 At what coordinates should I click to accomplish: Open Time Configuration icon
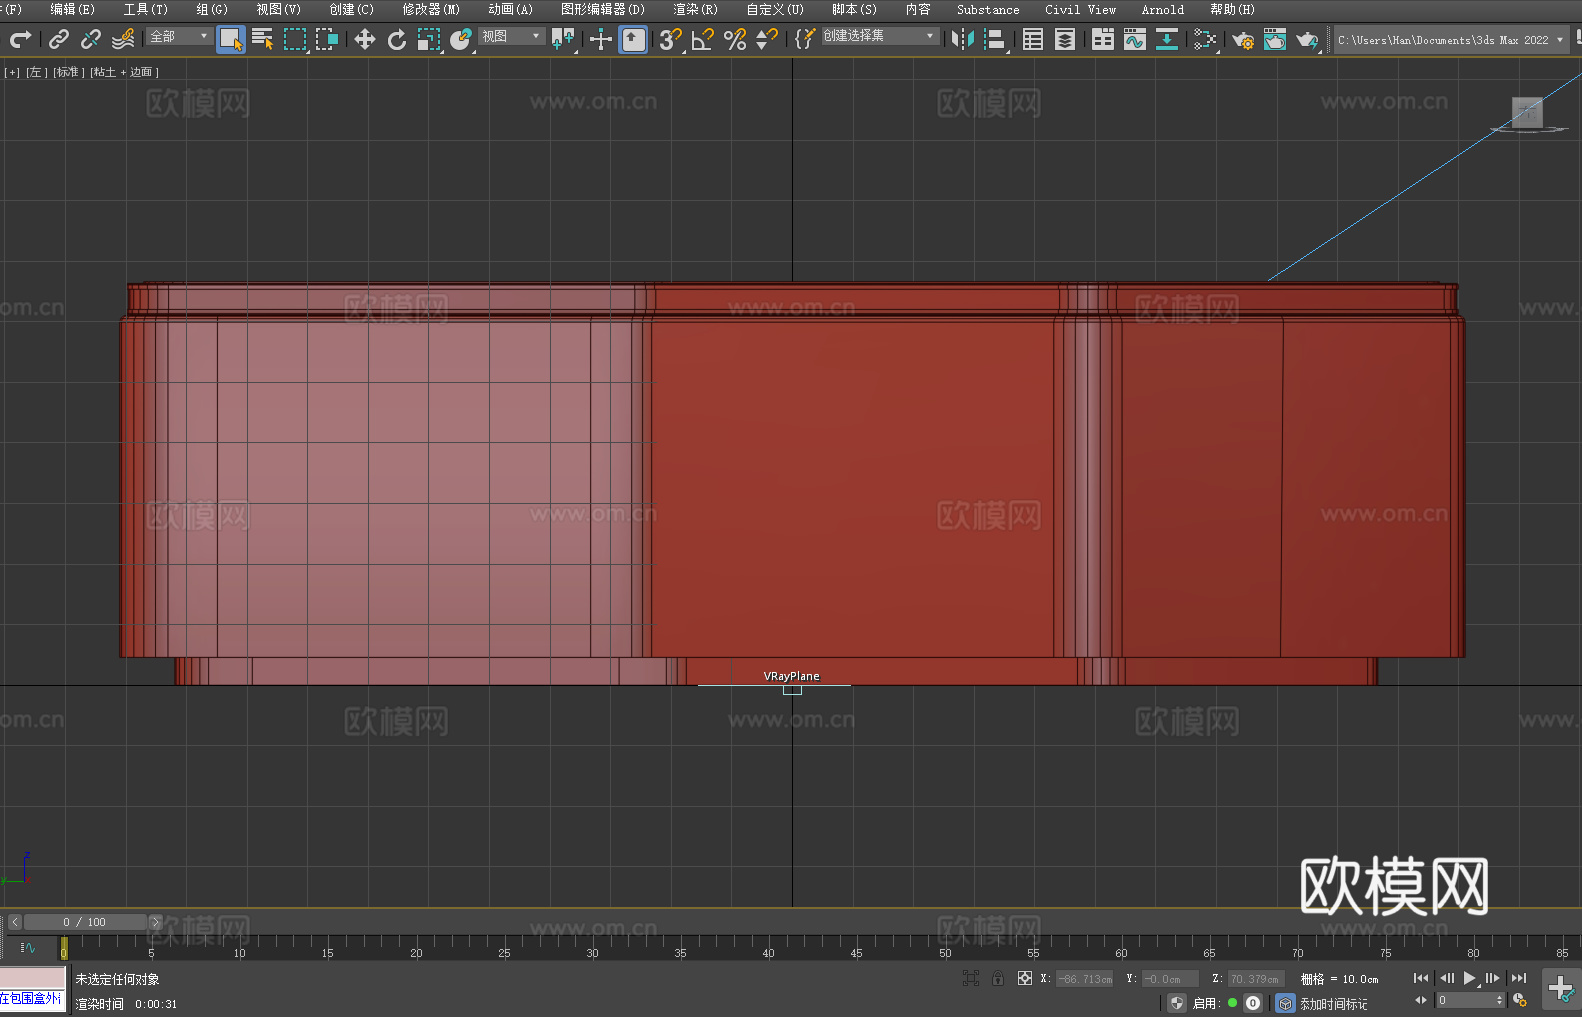pos(1520,1000)
